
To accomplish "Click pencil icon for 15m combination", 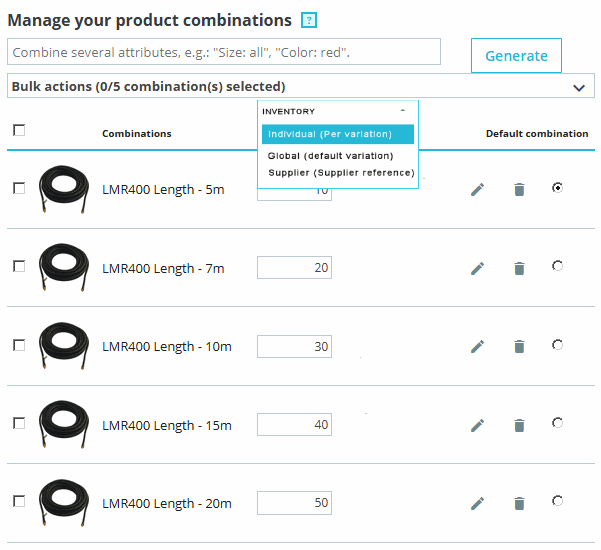I will [477, 425].
